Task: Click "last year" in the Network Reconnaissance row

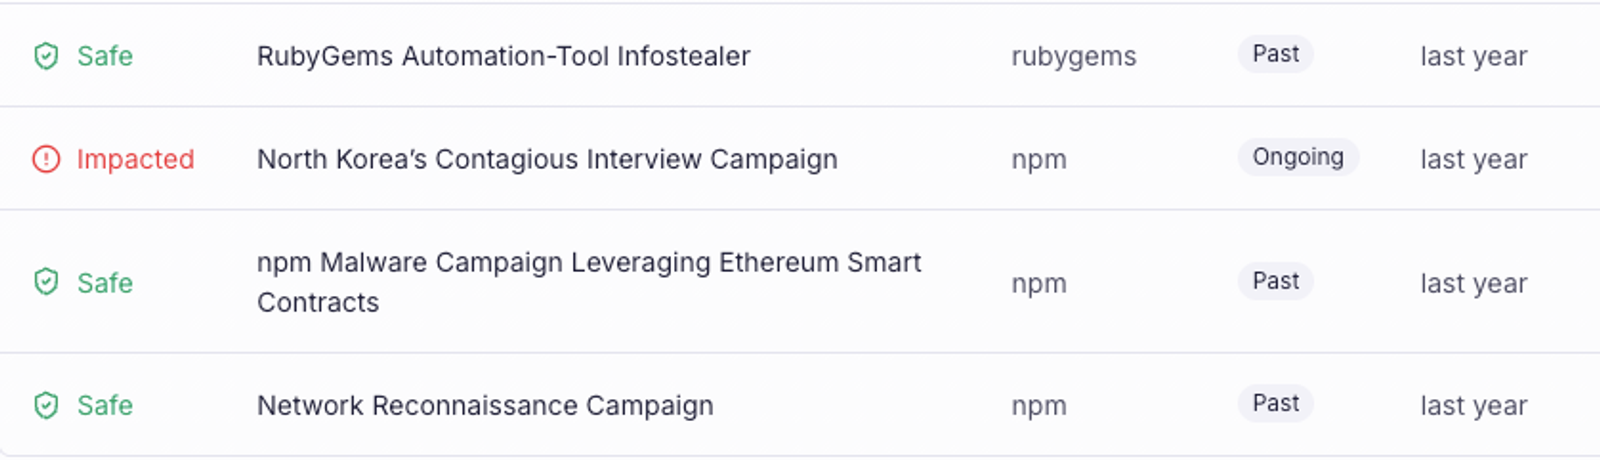Action: point(1473,406)
